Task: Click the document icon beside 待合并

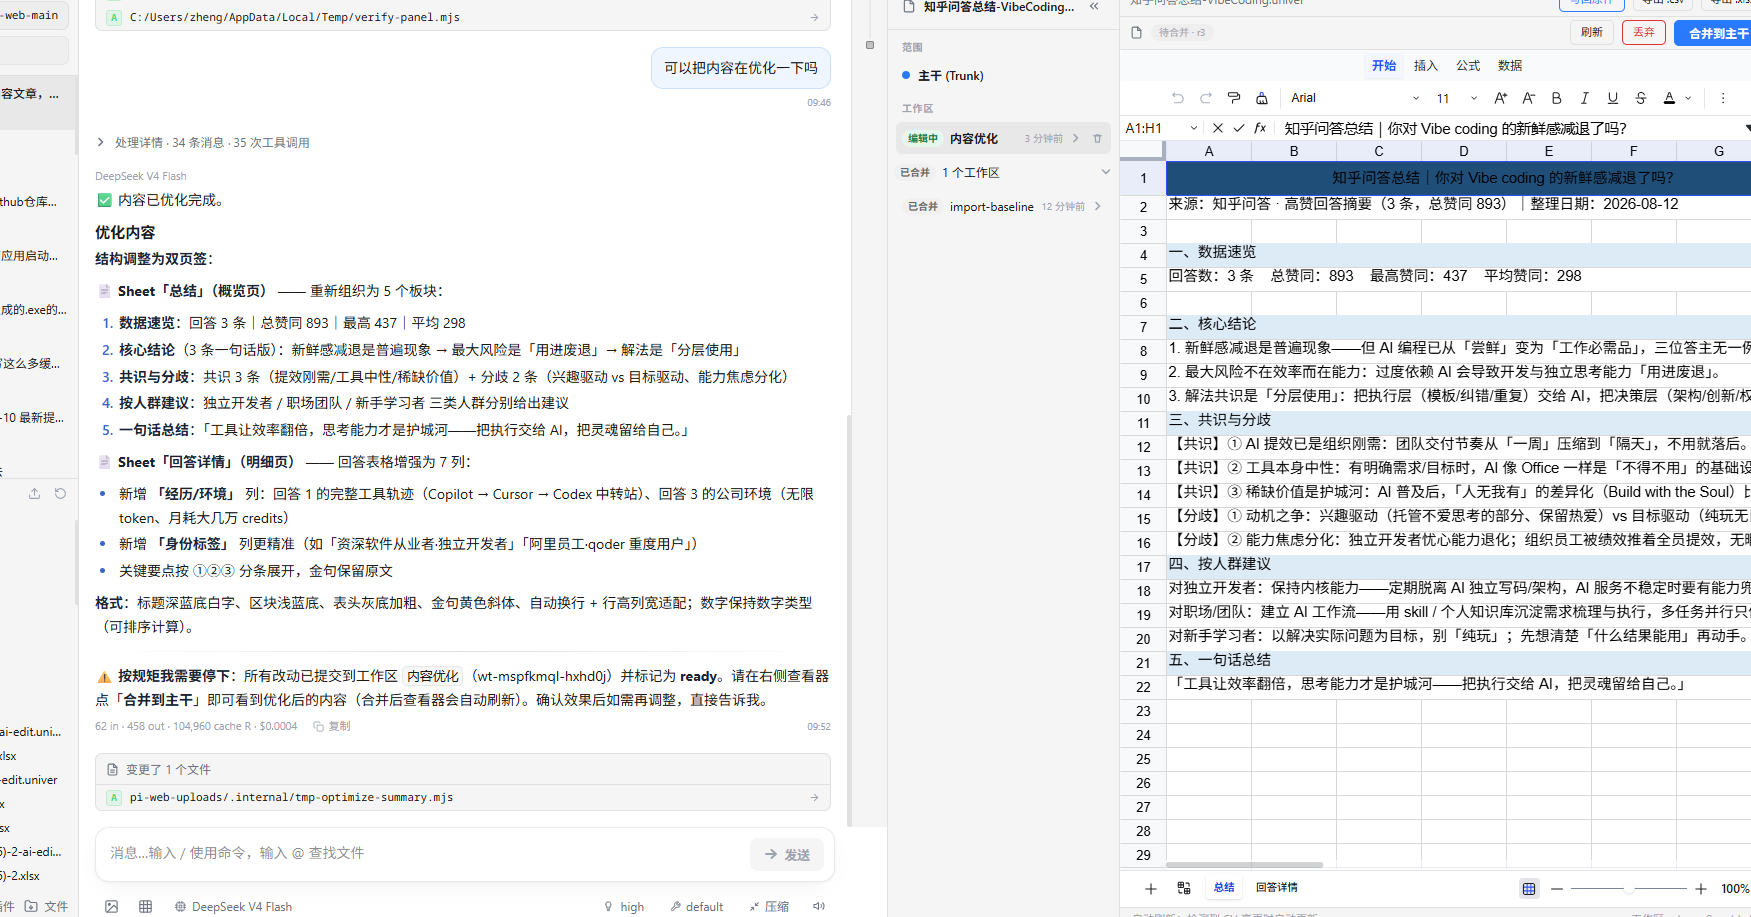Action: pyautogui.click(x=1136, y=33)
